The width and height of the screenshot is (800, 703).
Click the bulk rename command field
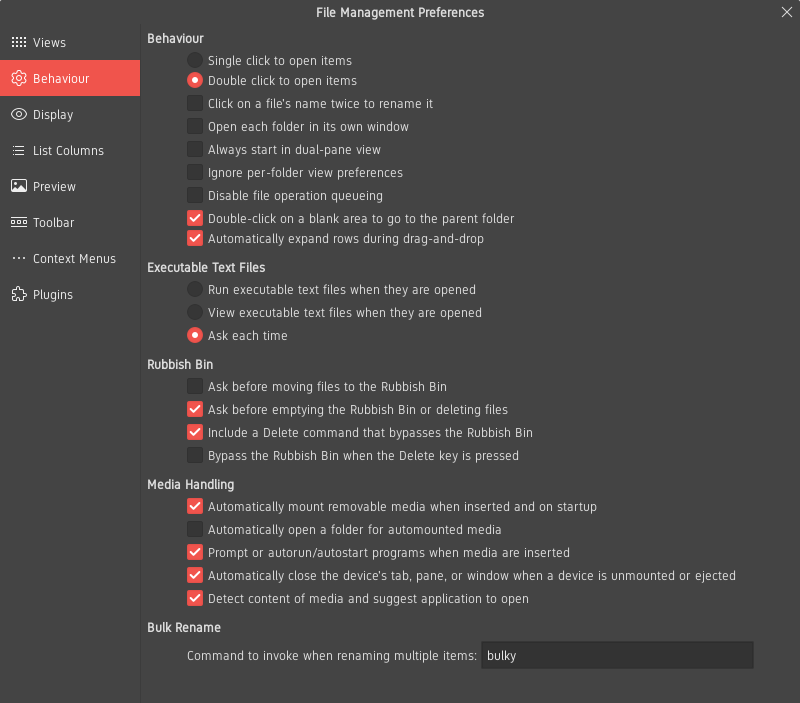click(617, 655)
